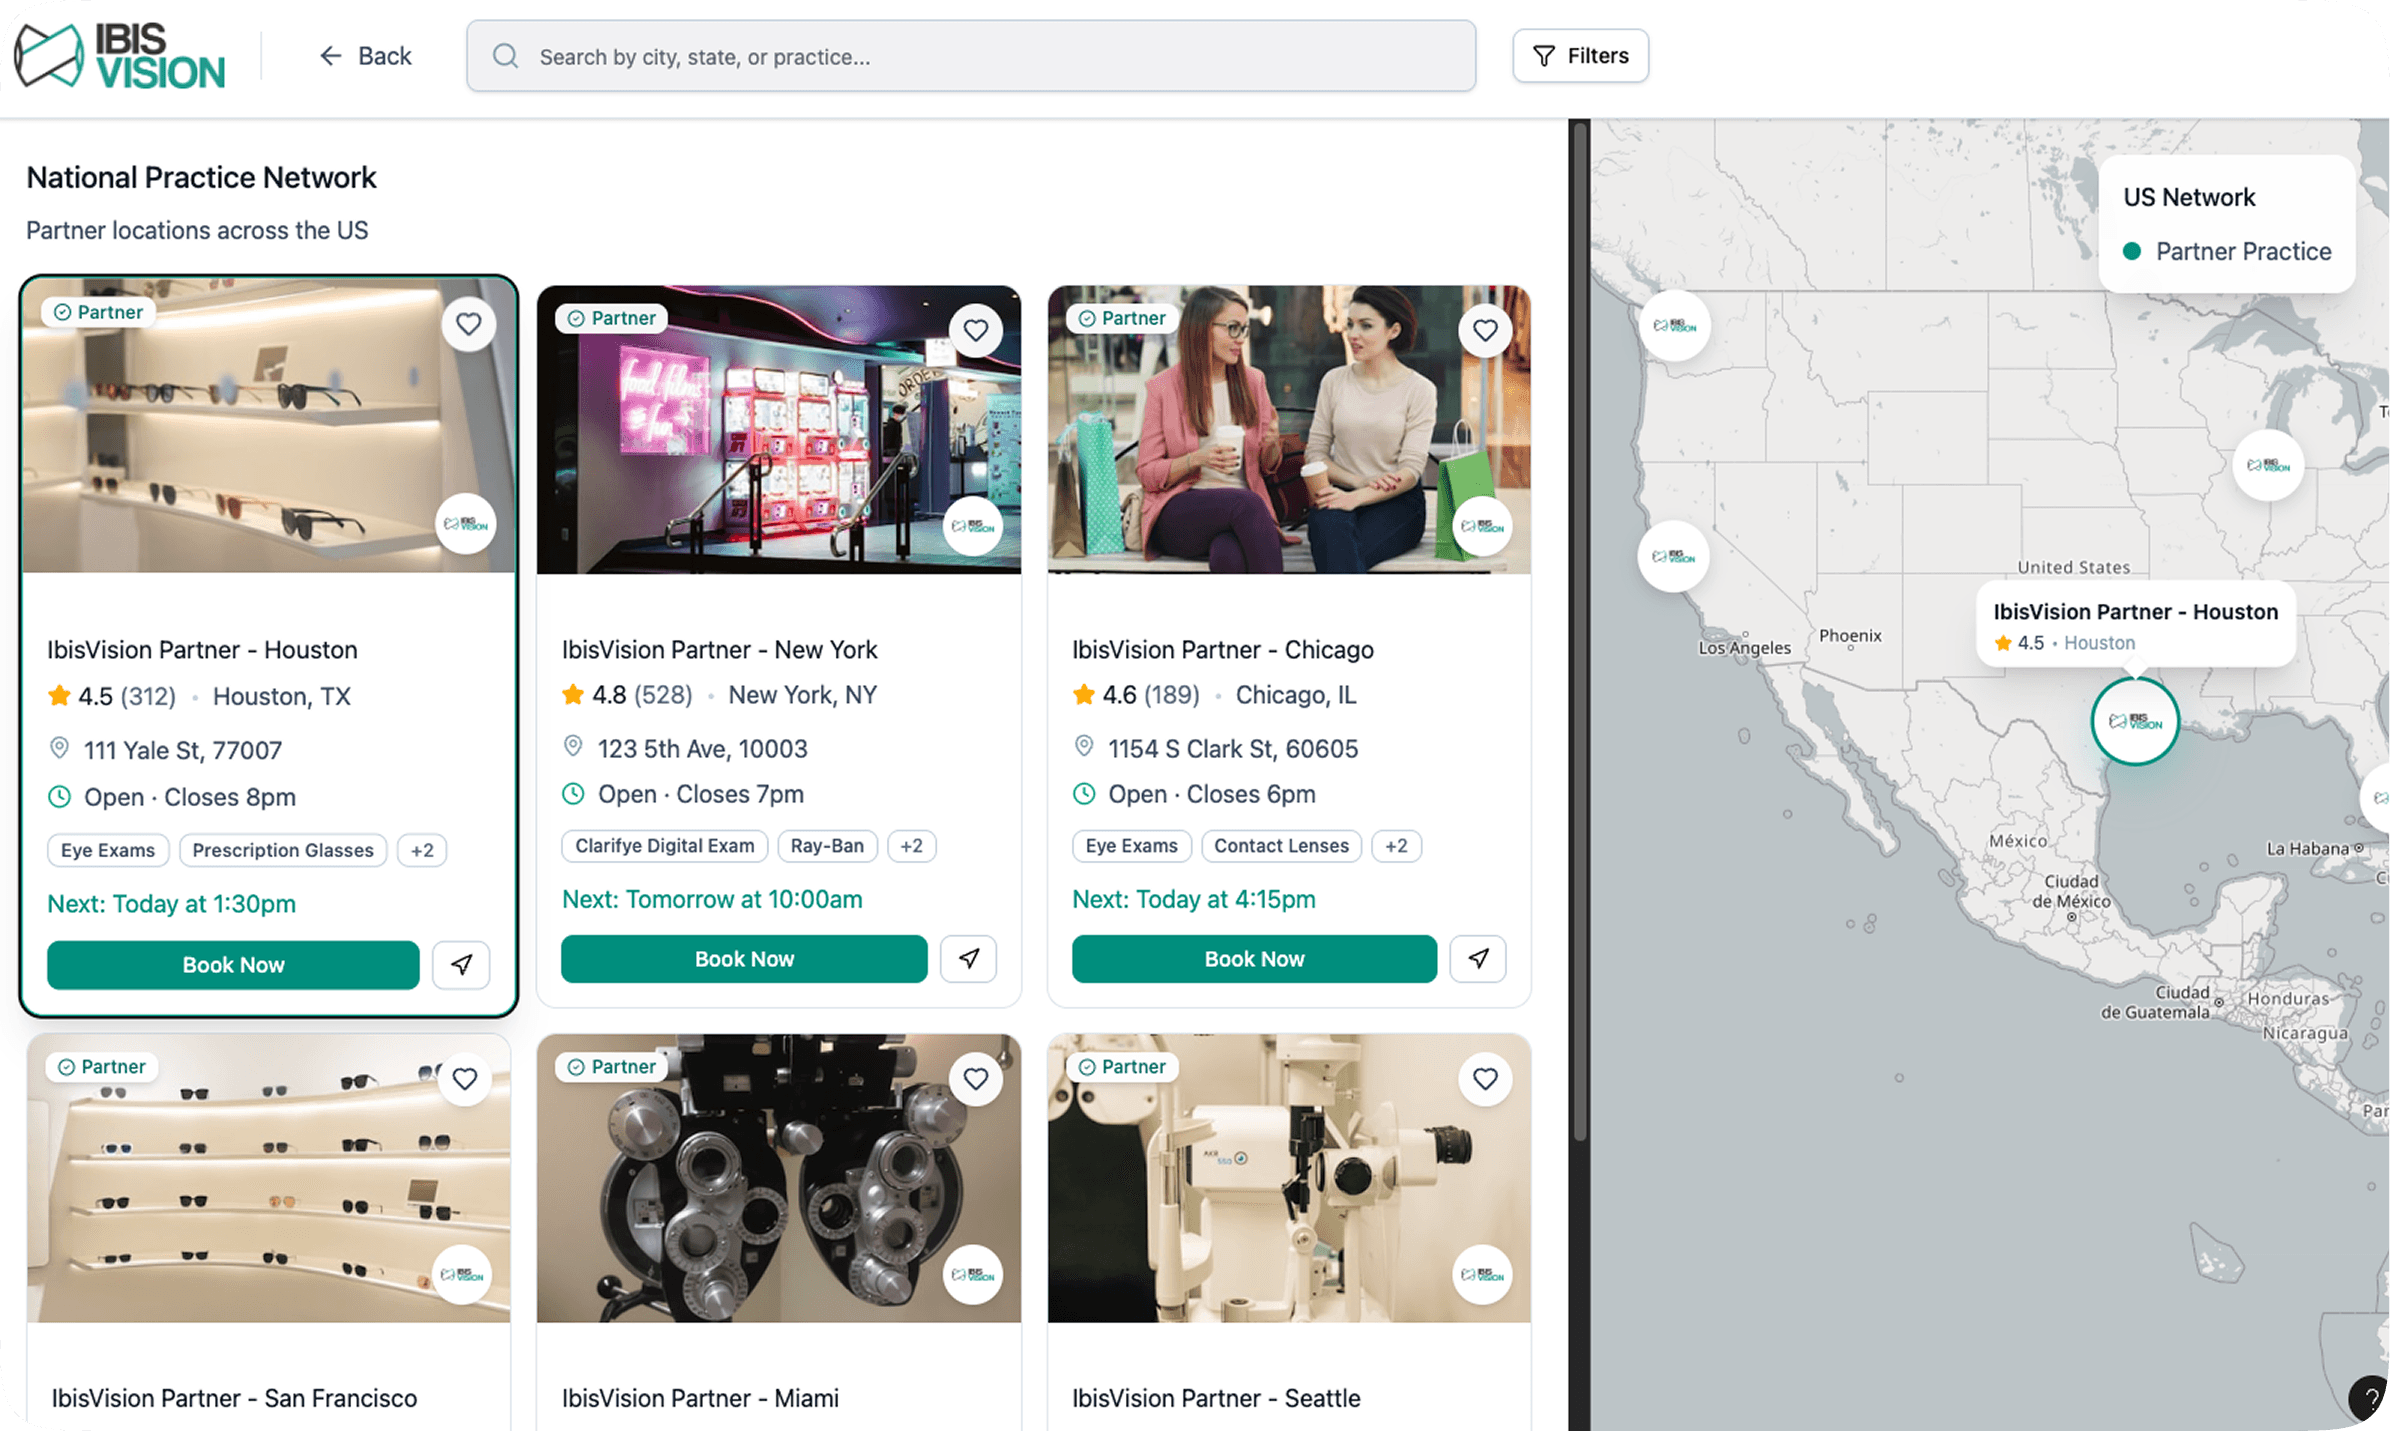Book Now at the Chicago partner
This screenshot has width=2390, height=1431.
coord(1254,958)
